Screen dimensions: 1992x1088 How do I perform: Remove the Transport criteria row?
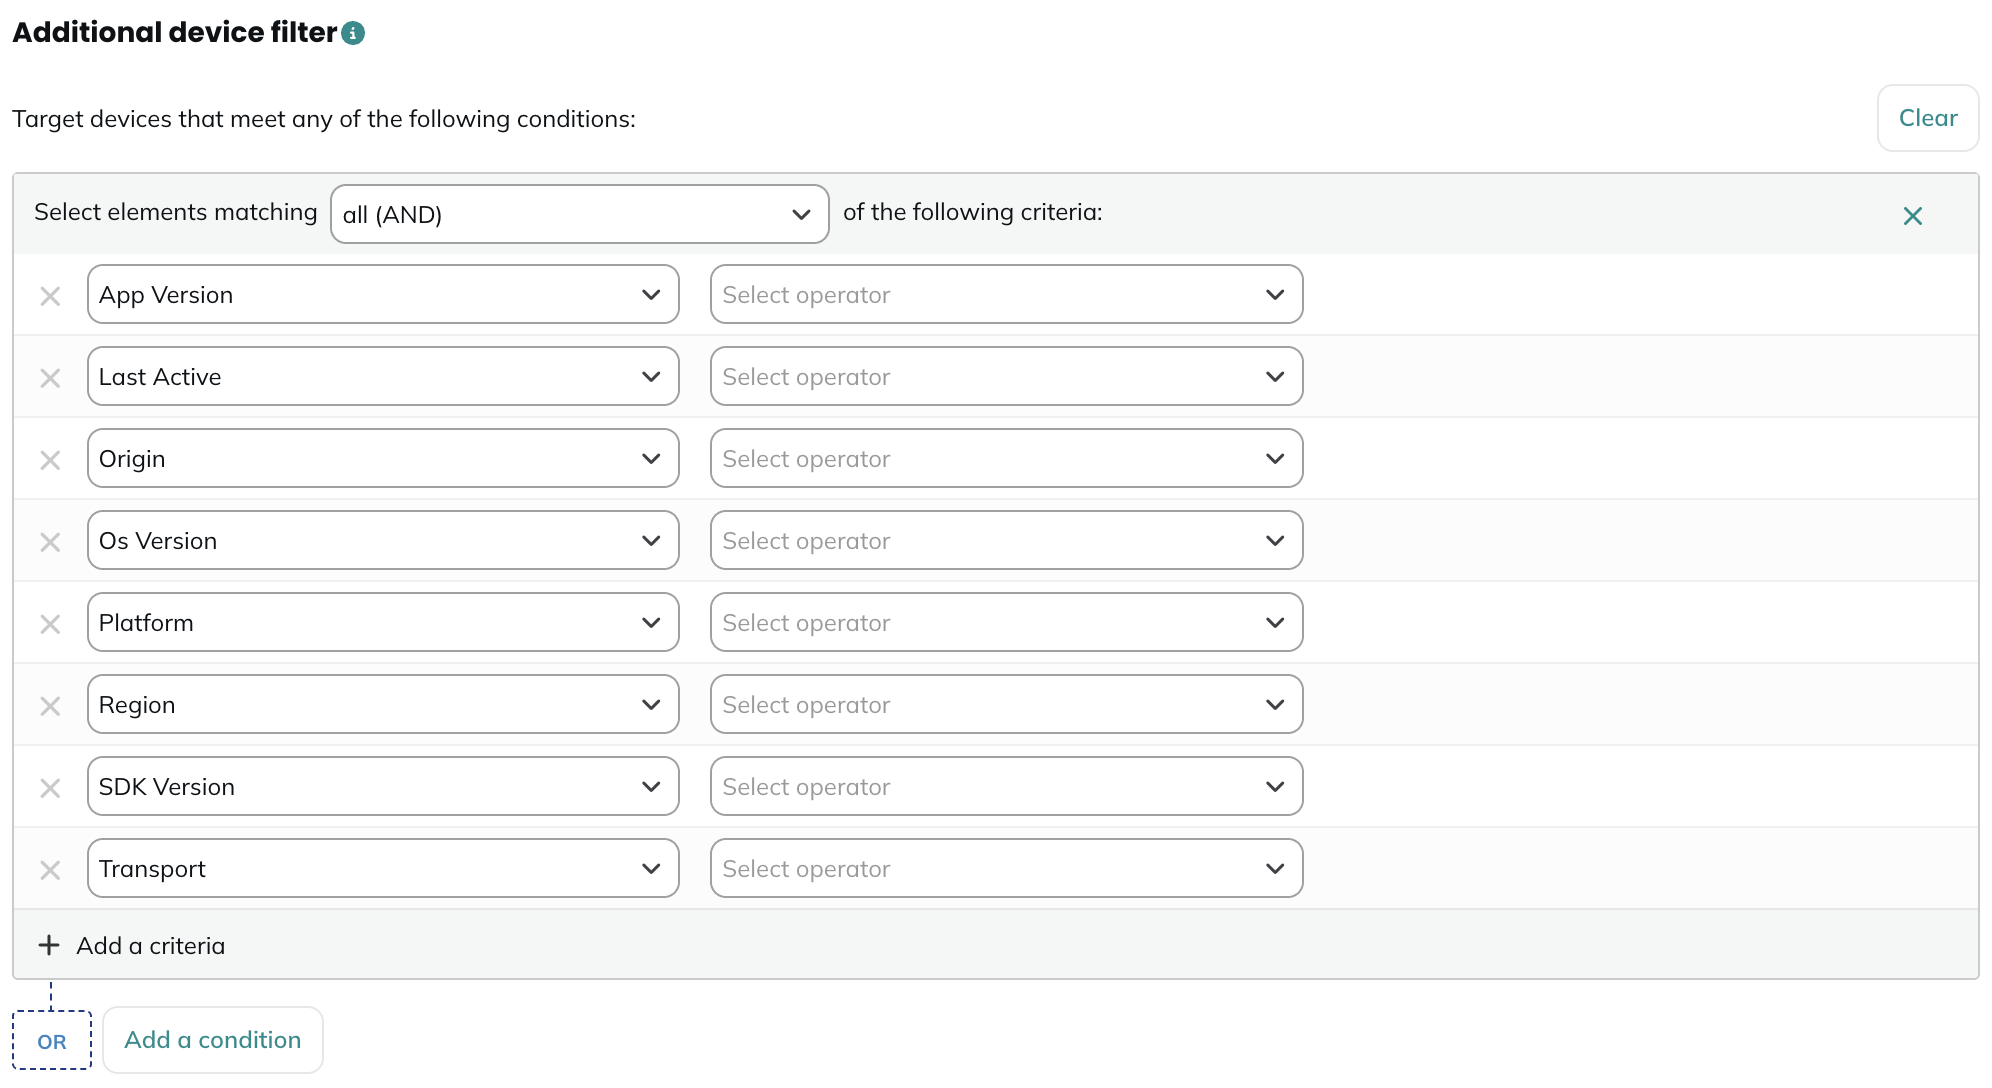coord(50,870)
